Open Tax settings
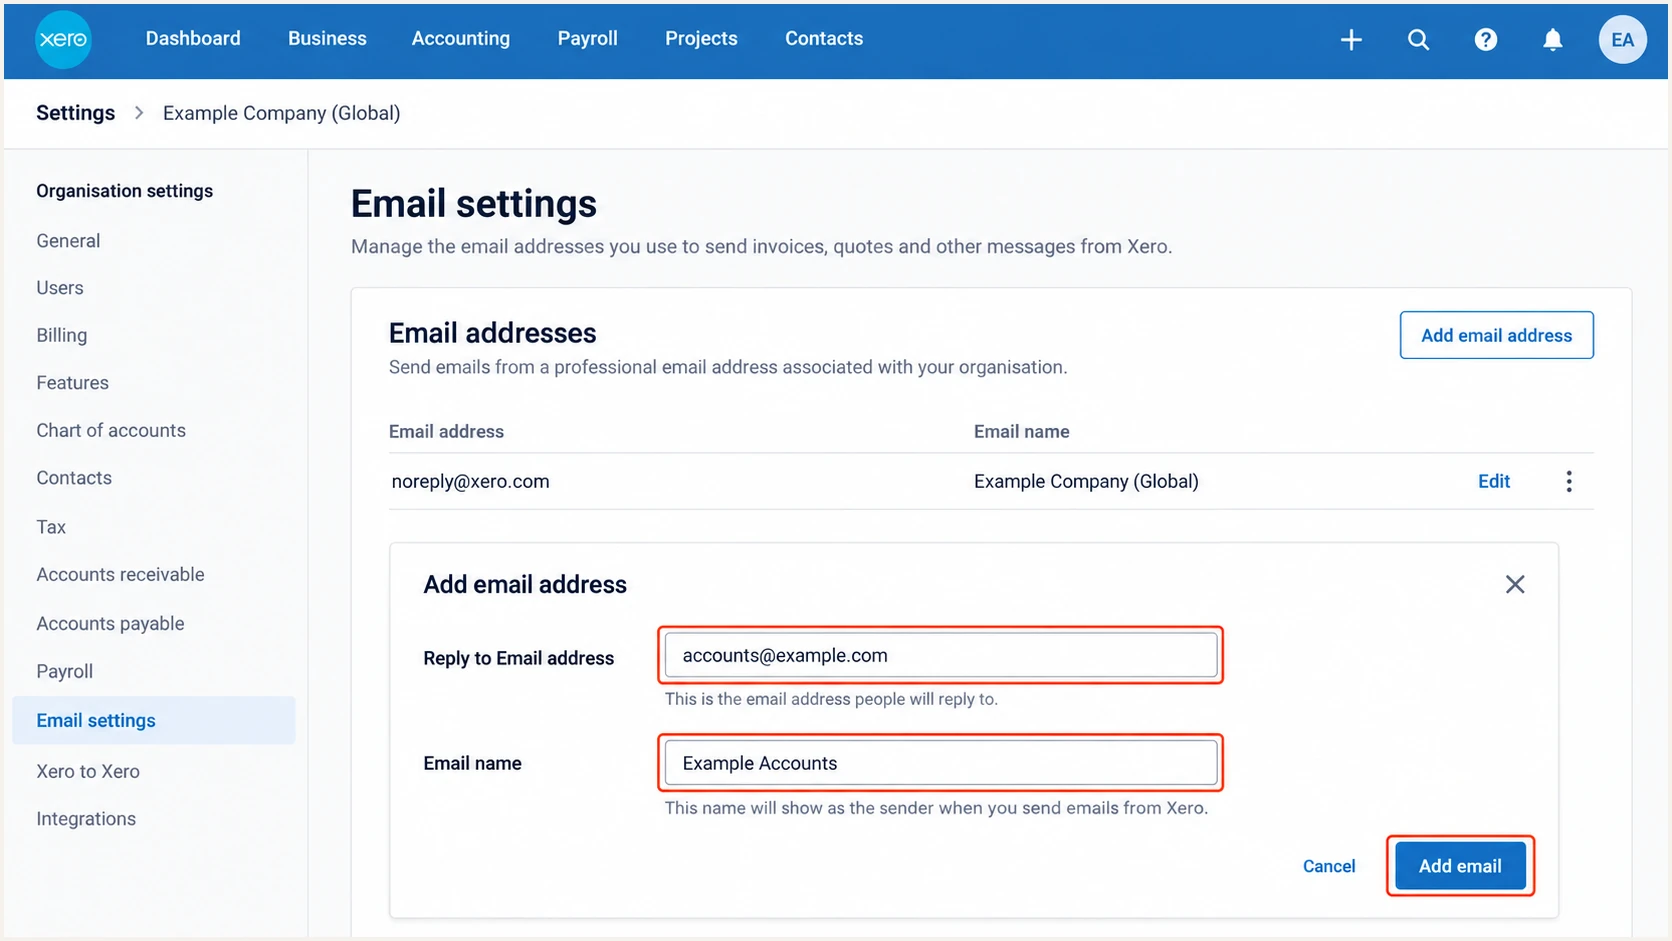The width and height of the screenshot is (1672, 941). (x=51, y=527)
